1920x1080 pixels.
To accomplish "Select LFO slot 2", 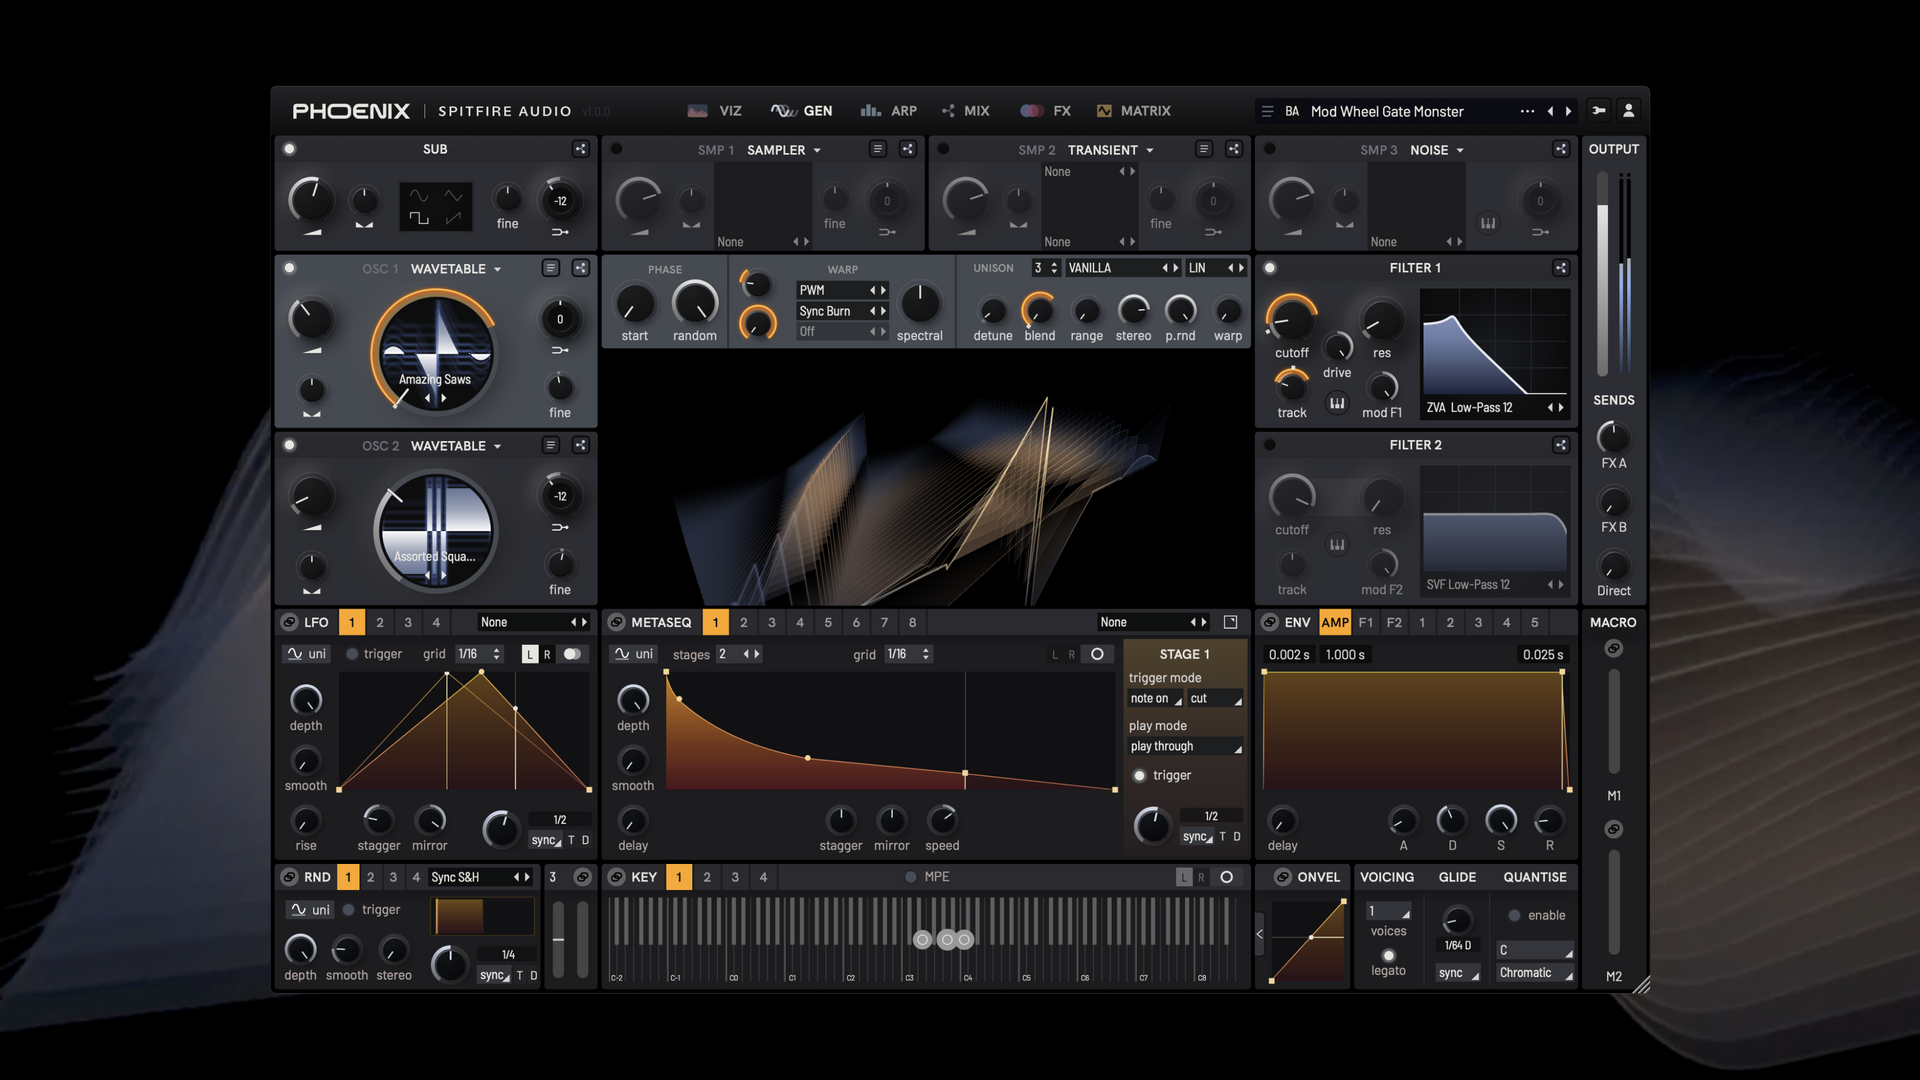I will tap(380, 622).
